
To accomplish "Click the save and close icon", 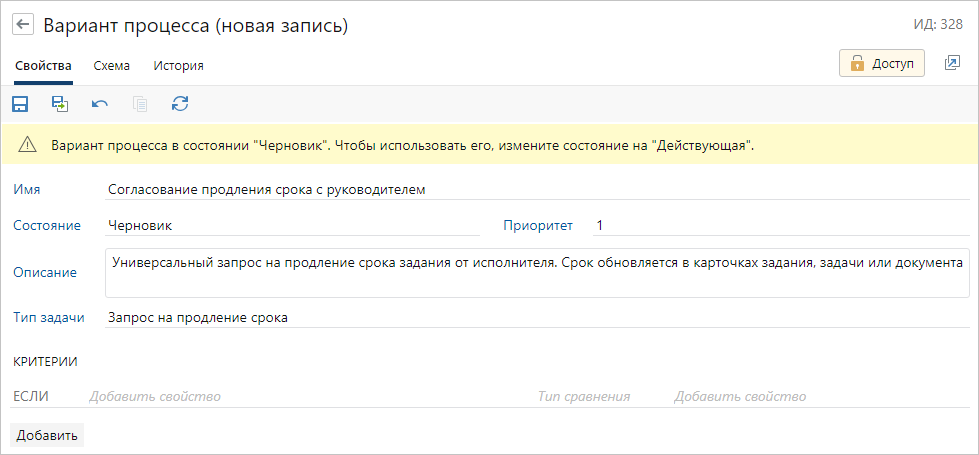I will [x=60, y=103].
